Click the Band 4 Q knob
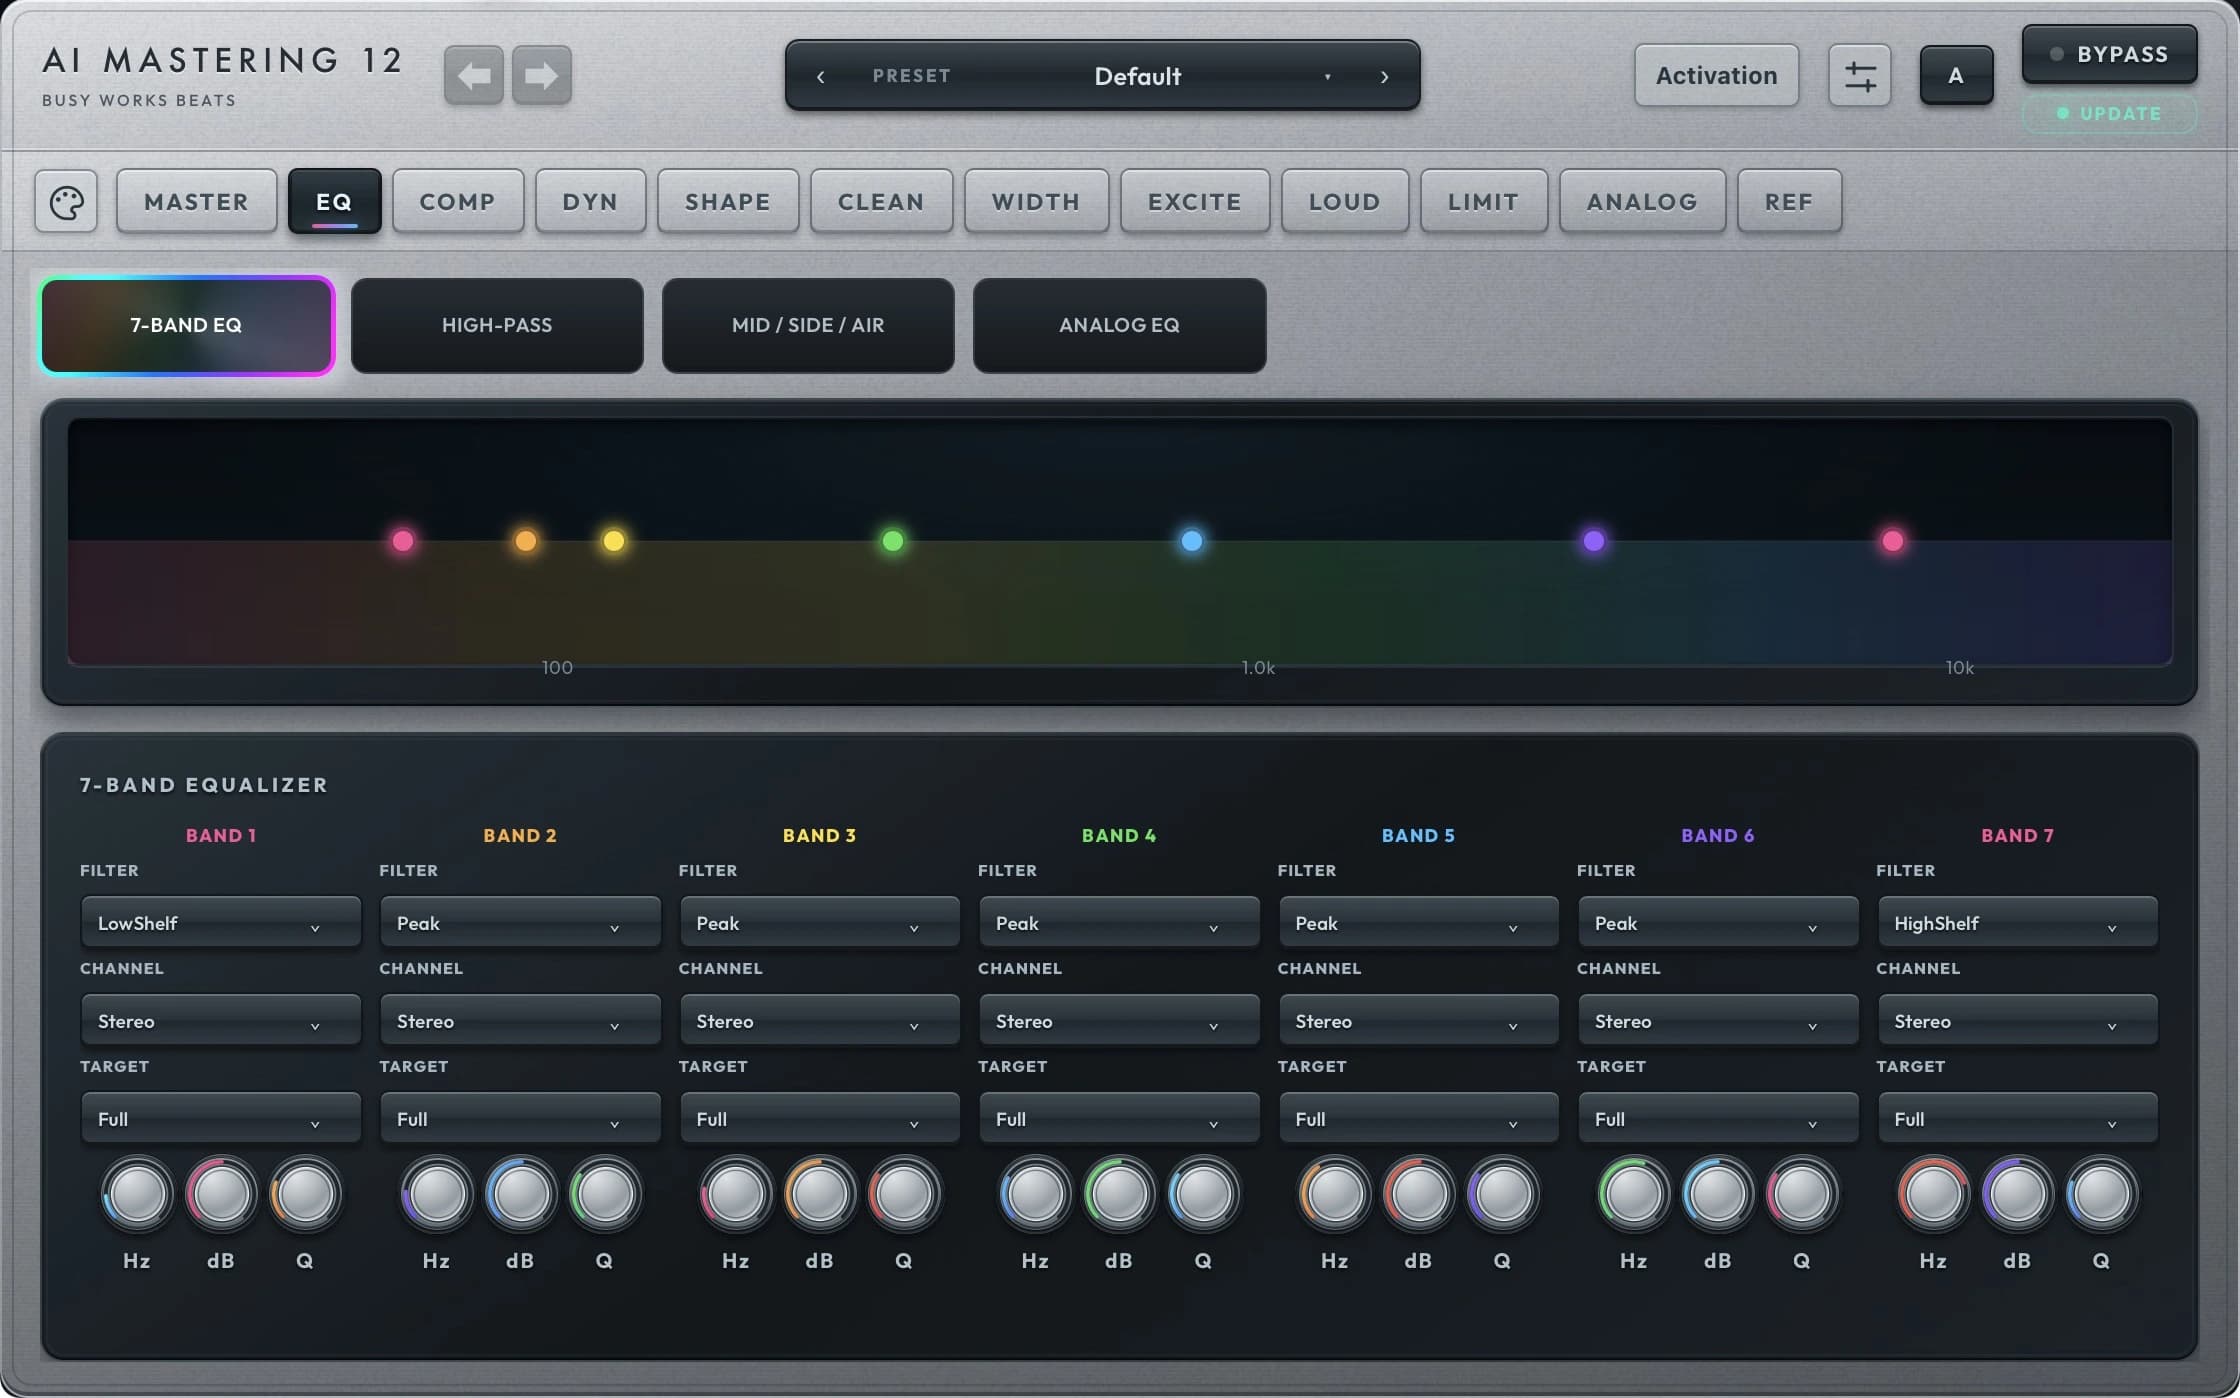This screenshot has height=1398, width=2240. click(x=1203, y=1194)
